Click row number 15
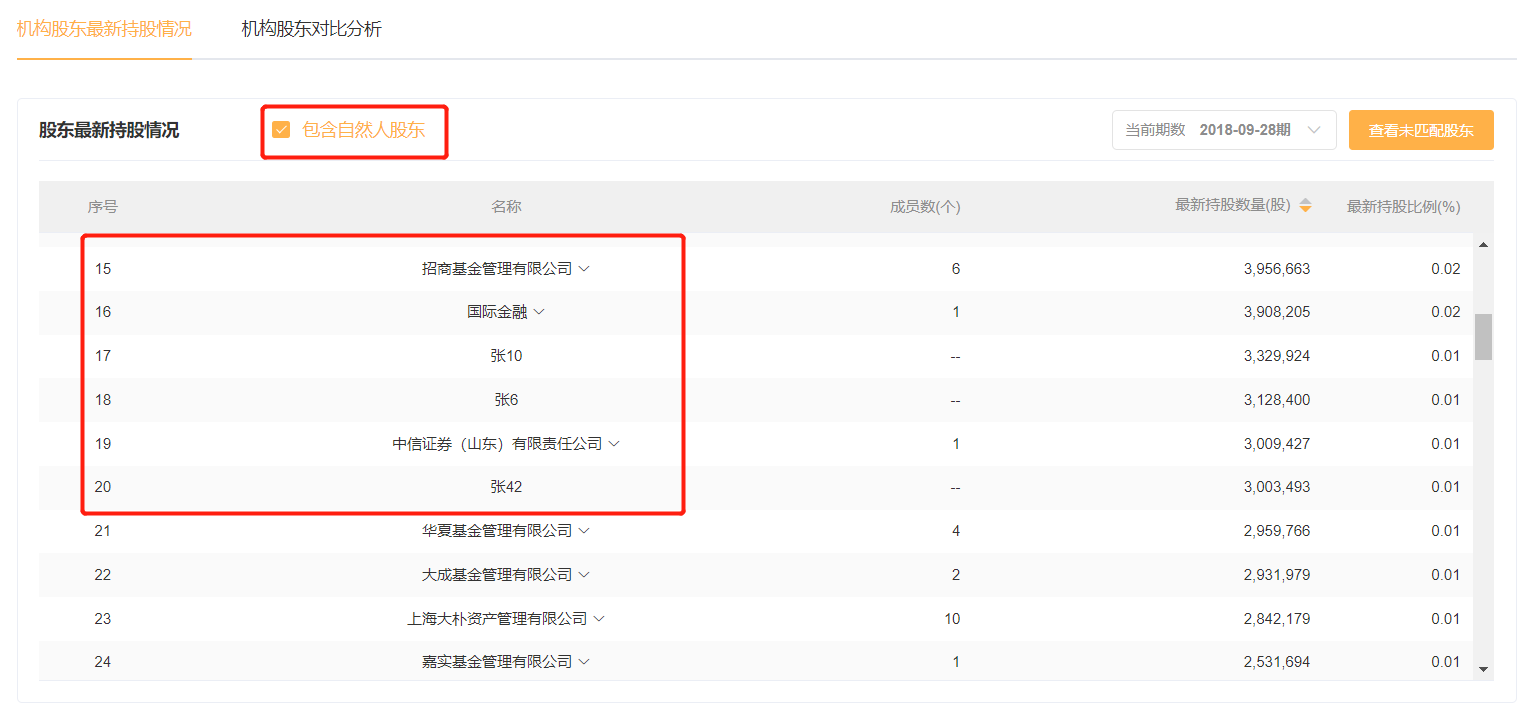Image resolution: width=1538 pixels, height=709 pixels. pos(103,269)
